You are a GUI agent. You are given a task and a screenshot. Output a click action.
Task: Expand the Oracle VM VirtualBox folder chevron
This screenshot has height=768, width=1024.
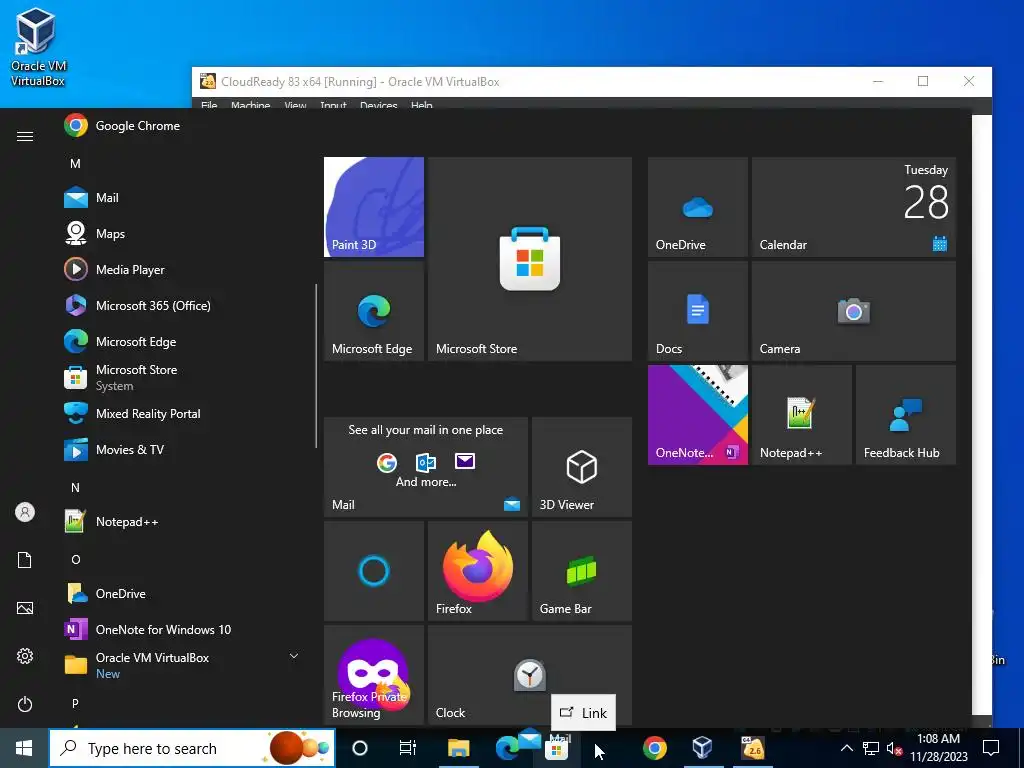point(294,656)
